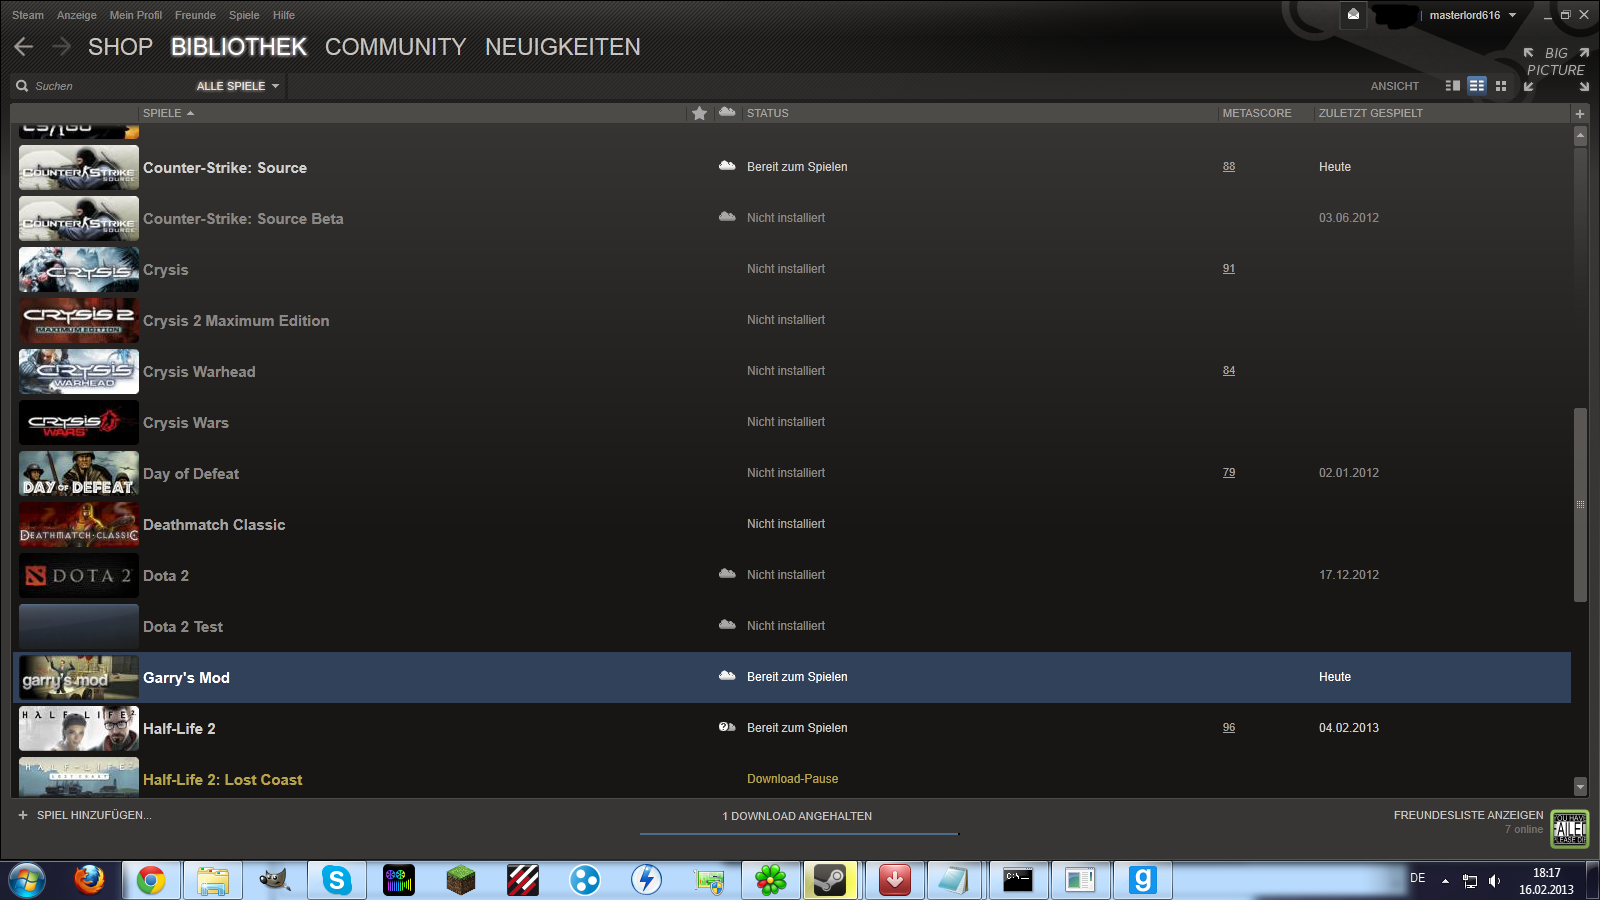Image resolution: width=1600 pixels, height=900 pixels.
Task: Open the inbox envelope icon
Action: click(1353, 15)
